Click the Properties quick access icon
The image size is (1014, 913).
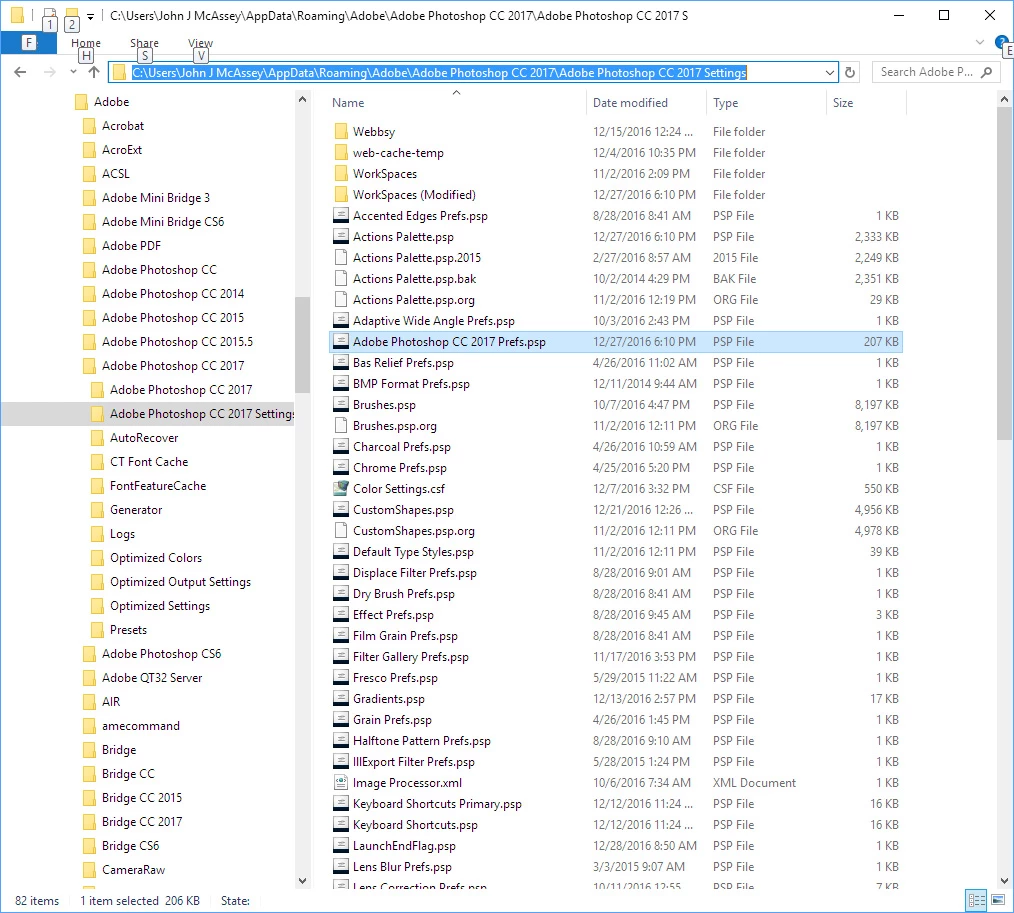tap(50, 15)
